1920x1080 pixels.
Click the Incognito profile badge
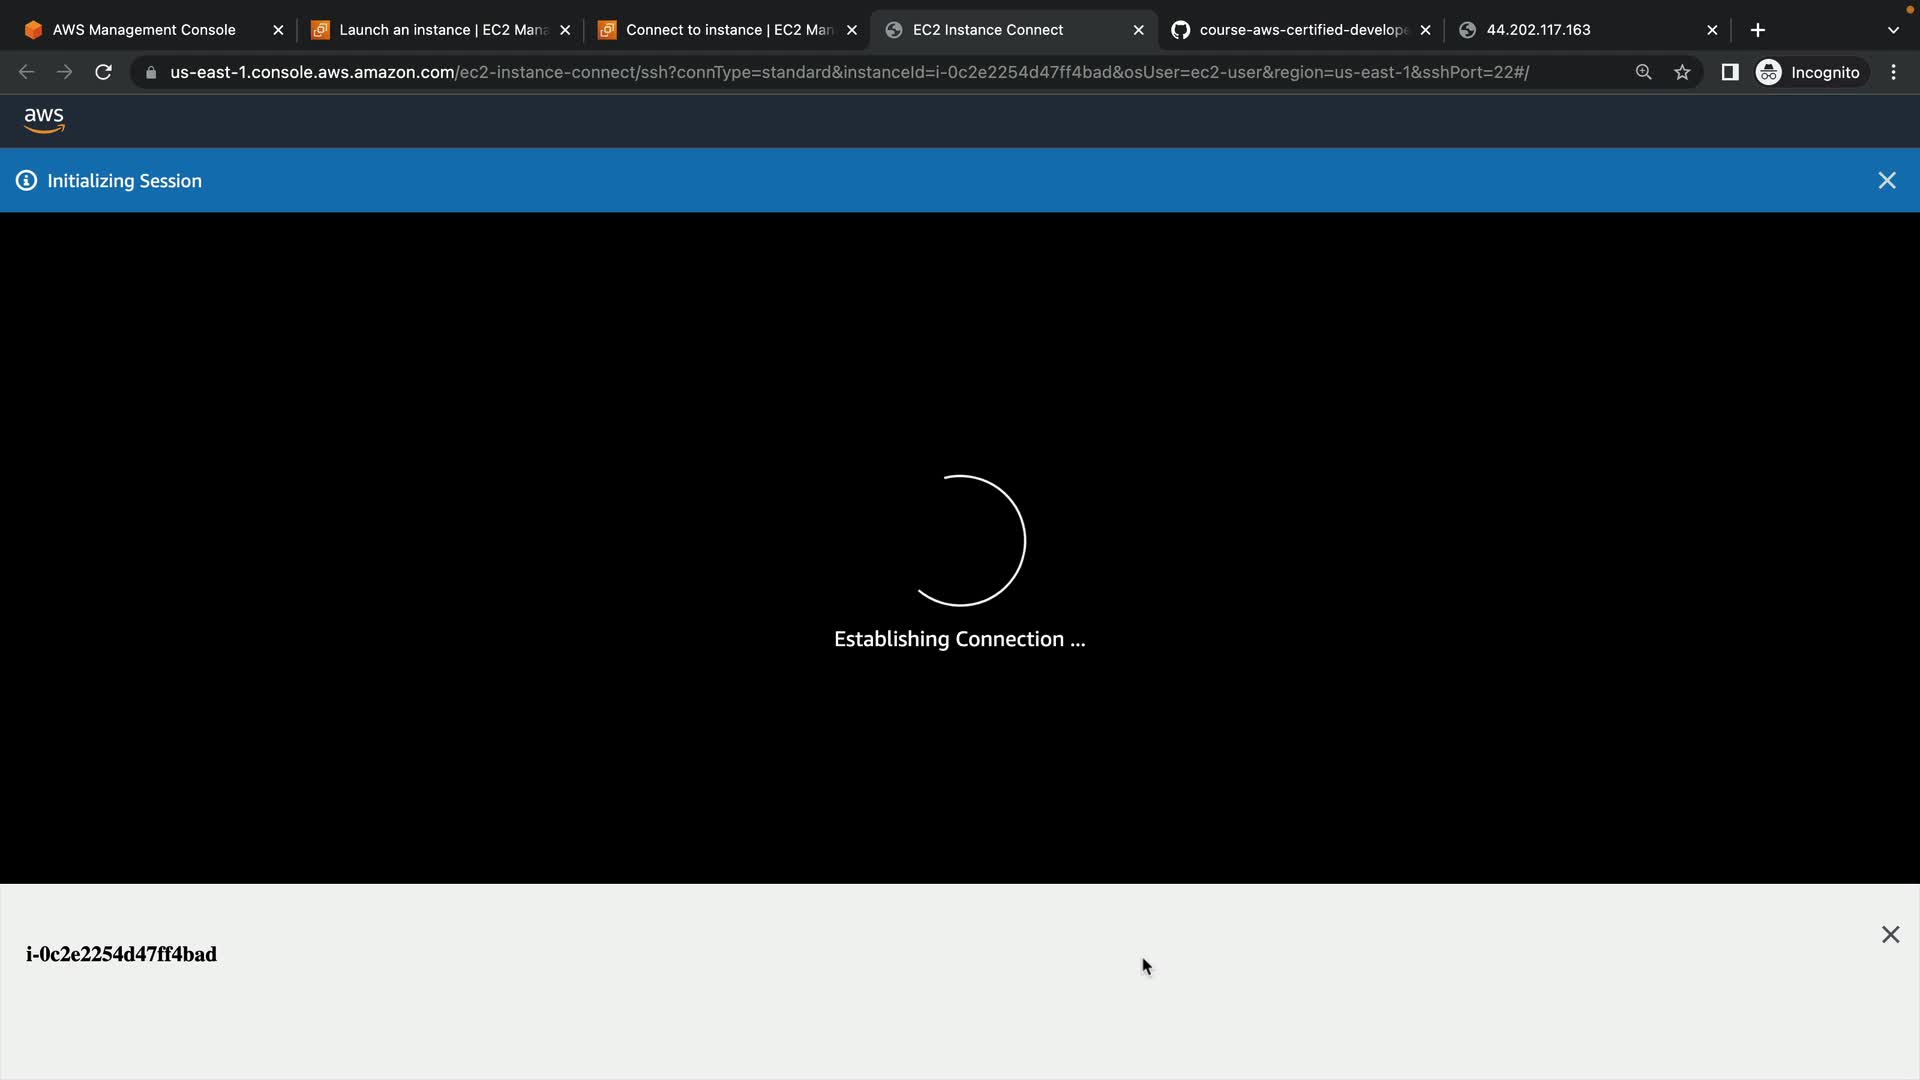[x=1810, y=72]
